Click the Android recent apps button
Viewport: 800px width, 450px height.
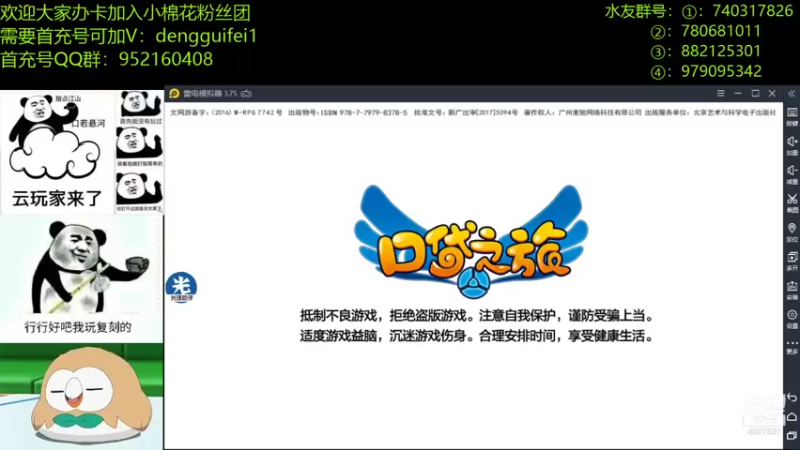792,436
